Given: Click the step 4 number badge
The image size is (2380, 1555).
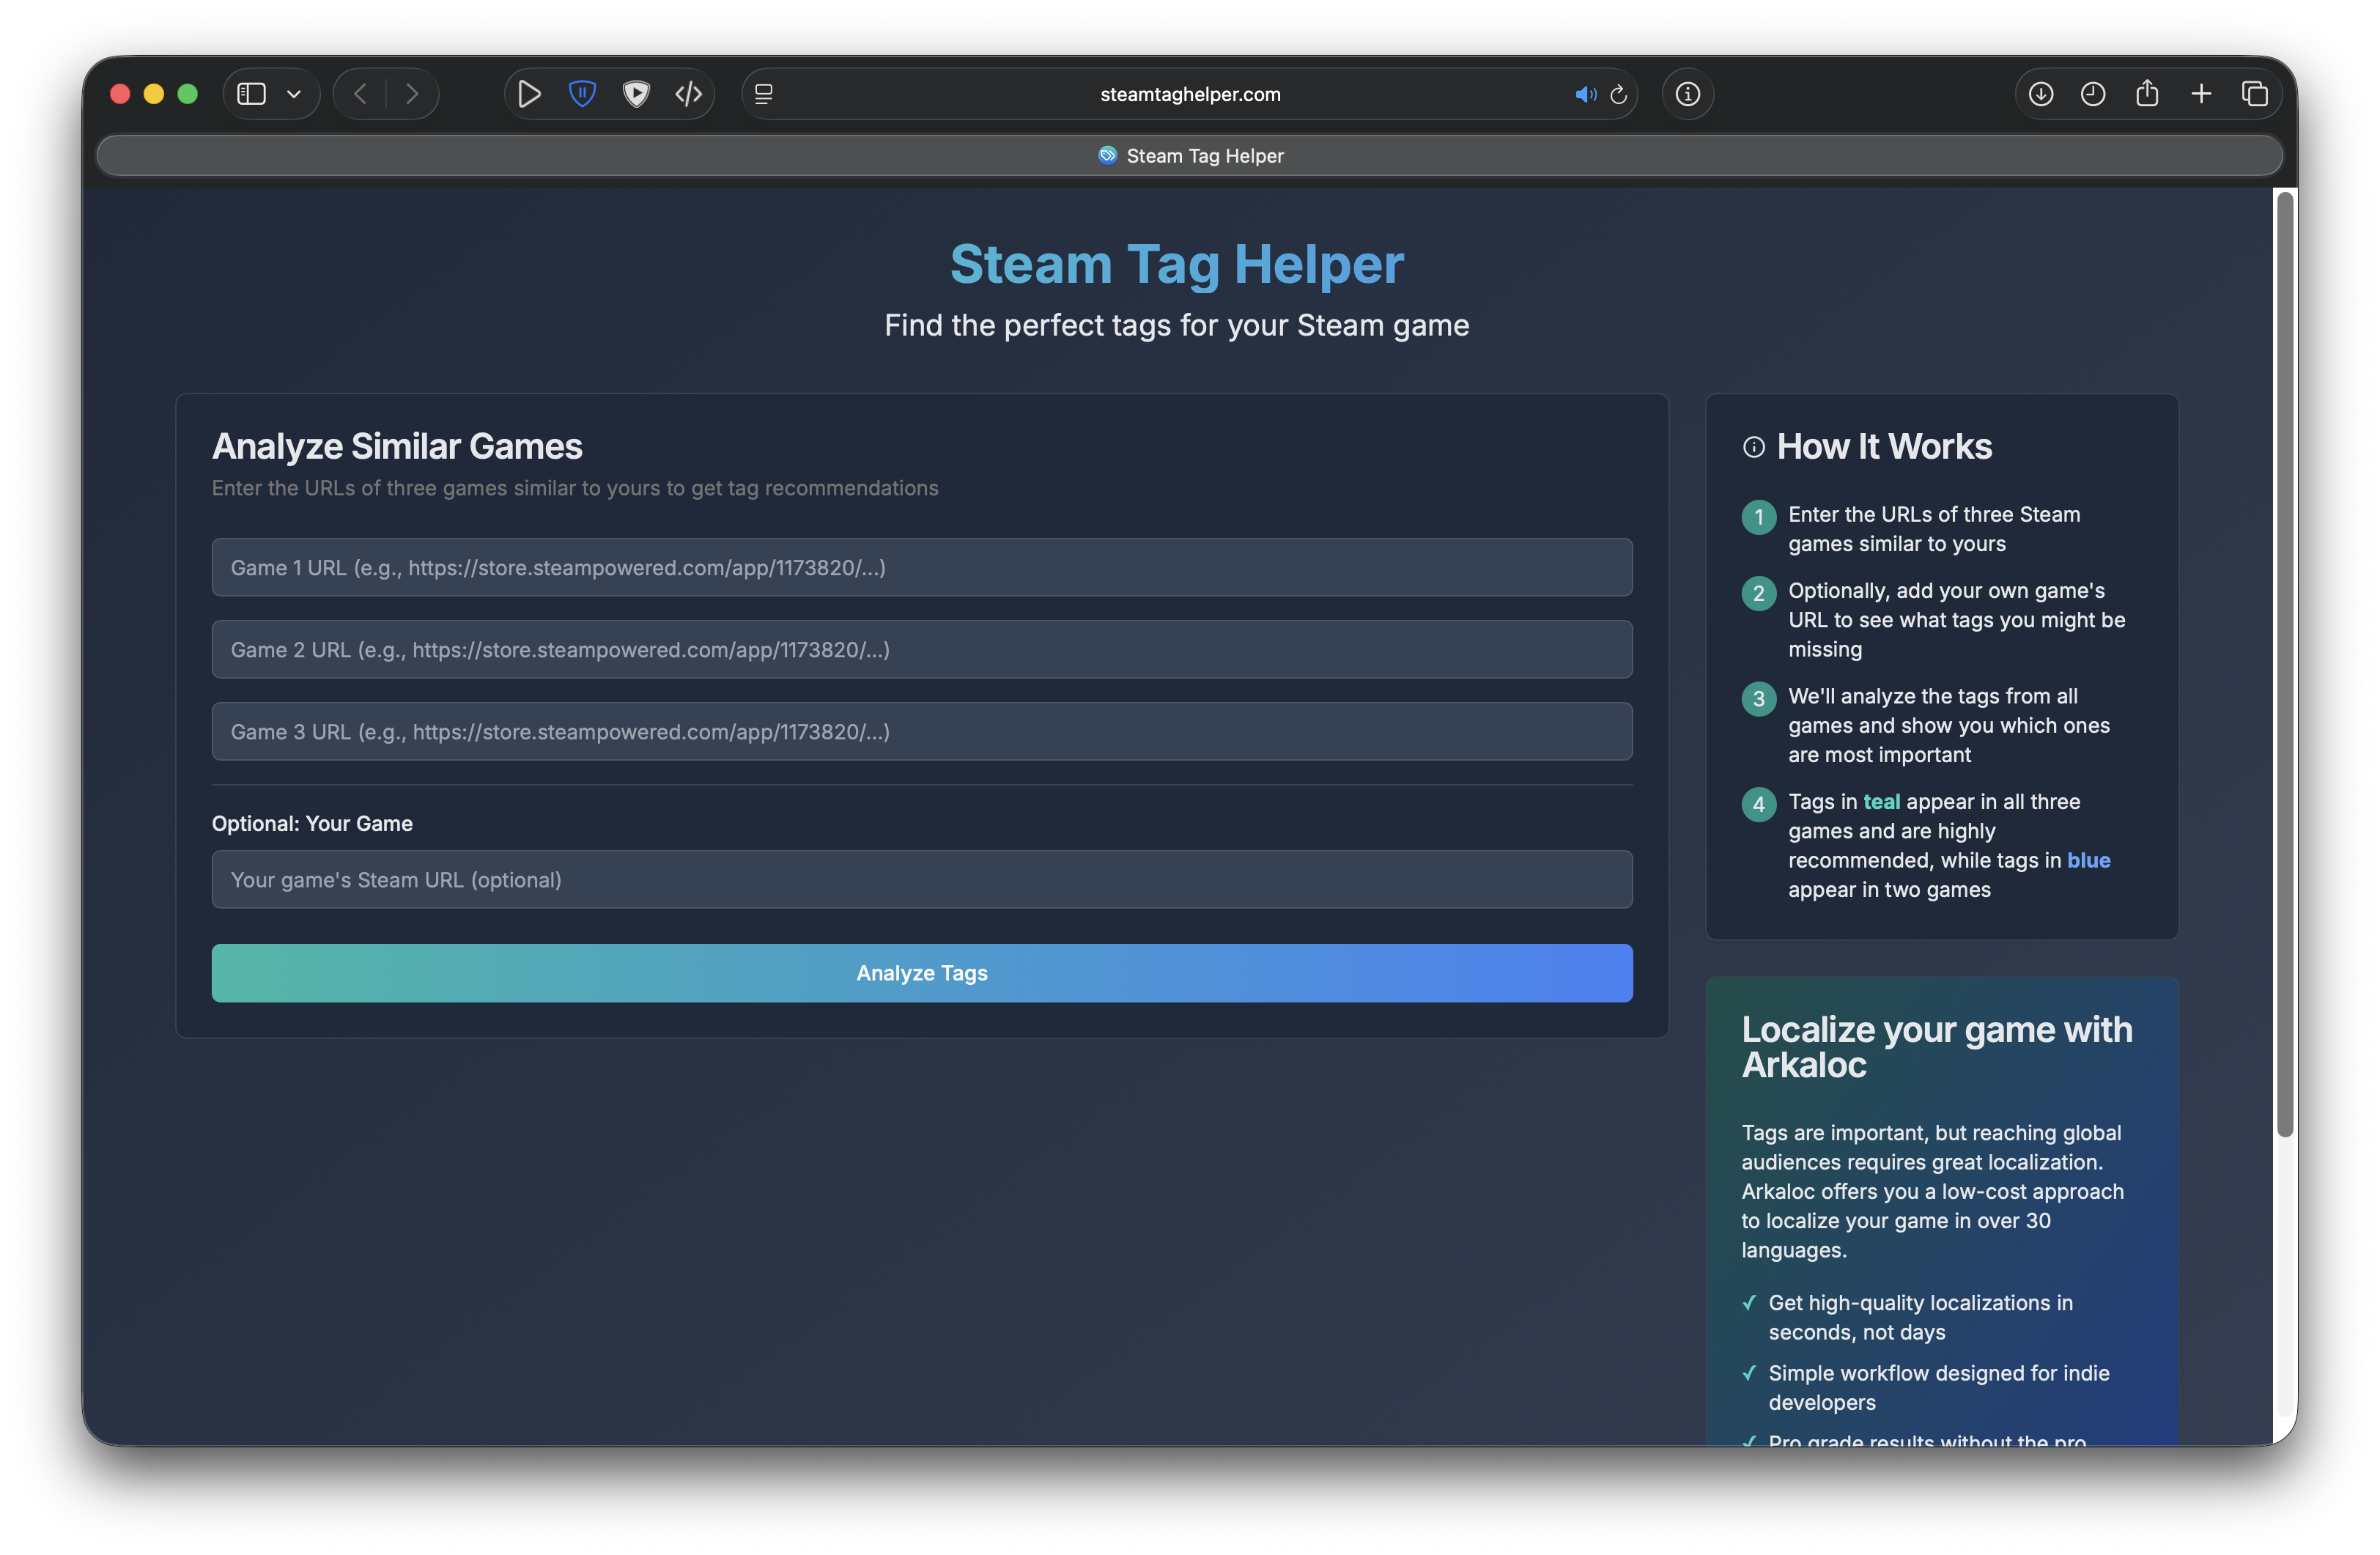Looking at the screenshot, I should pyautogui.click(x=1759, y=804).
